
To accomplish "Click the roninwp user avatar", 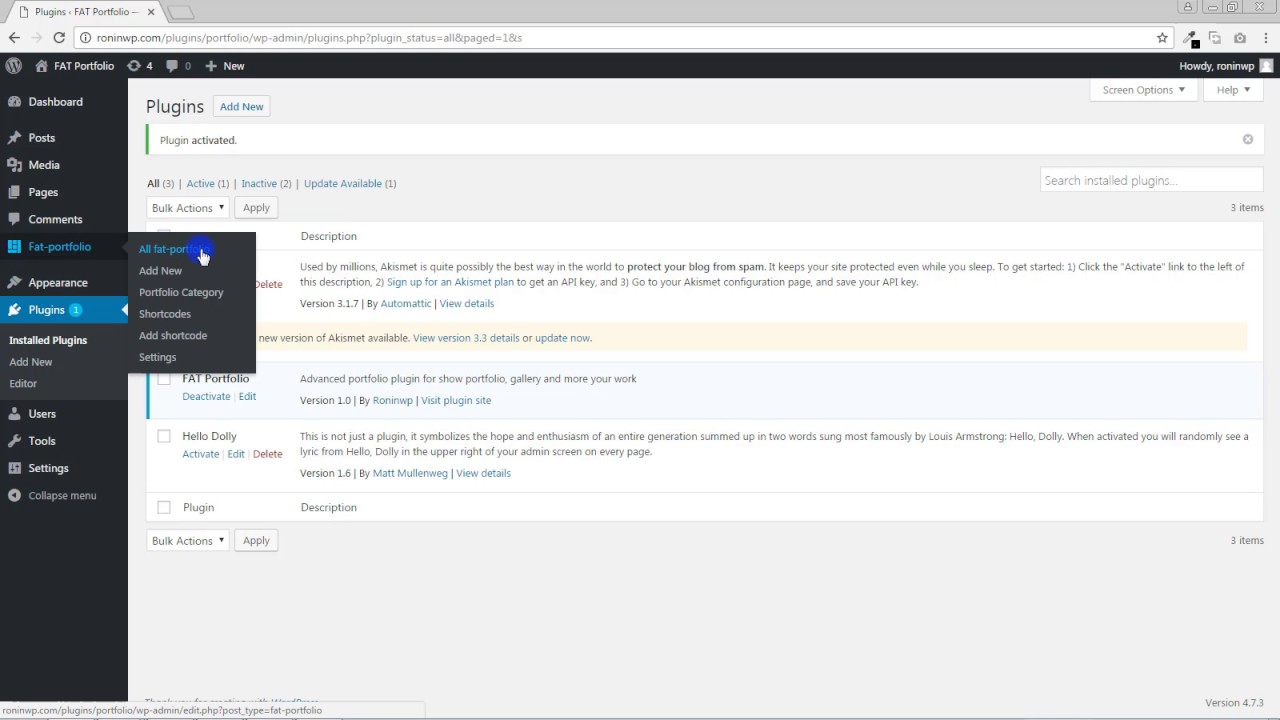I will pos(1266,66).
